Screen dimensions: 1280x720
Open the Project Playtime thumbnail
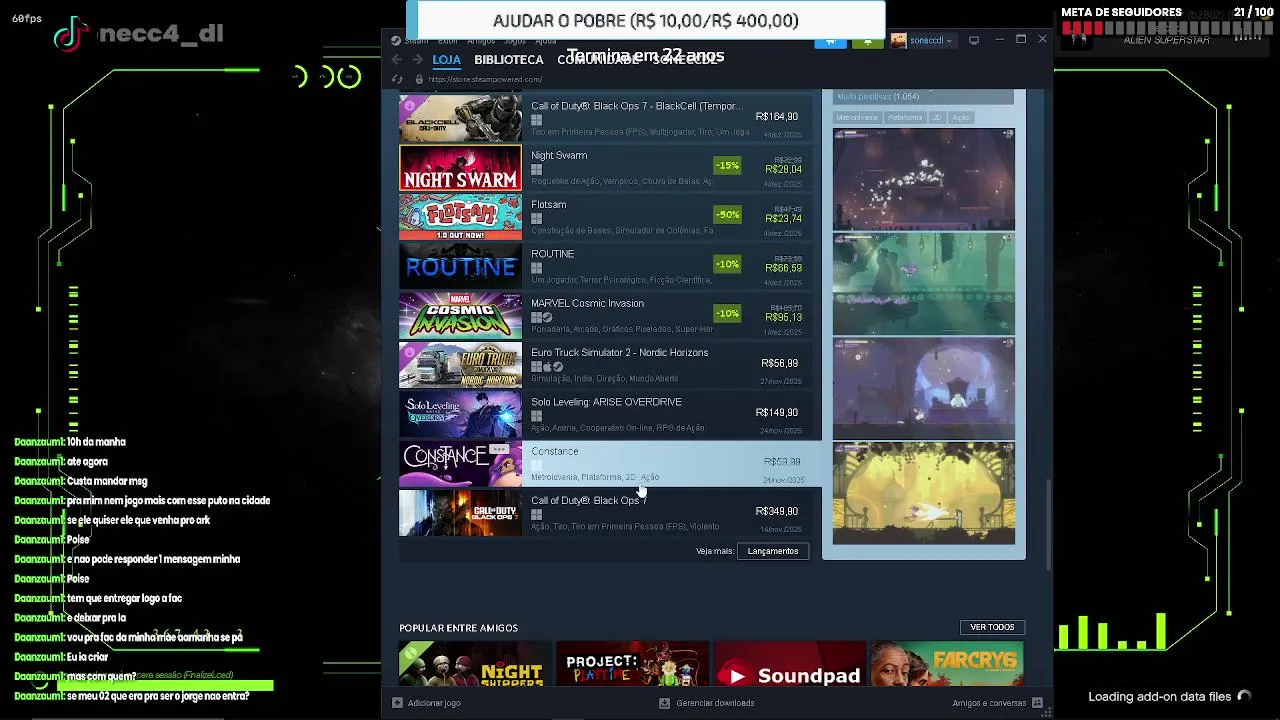point(632,664)
